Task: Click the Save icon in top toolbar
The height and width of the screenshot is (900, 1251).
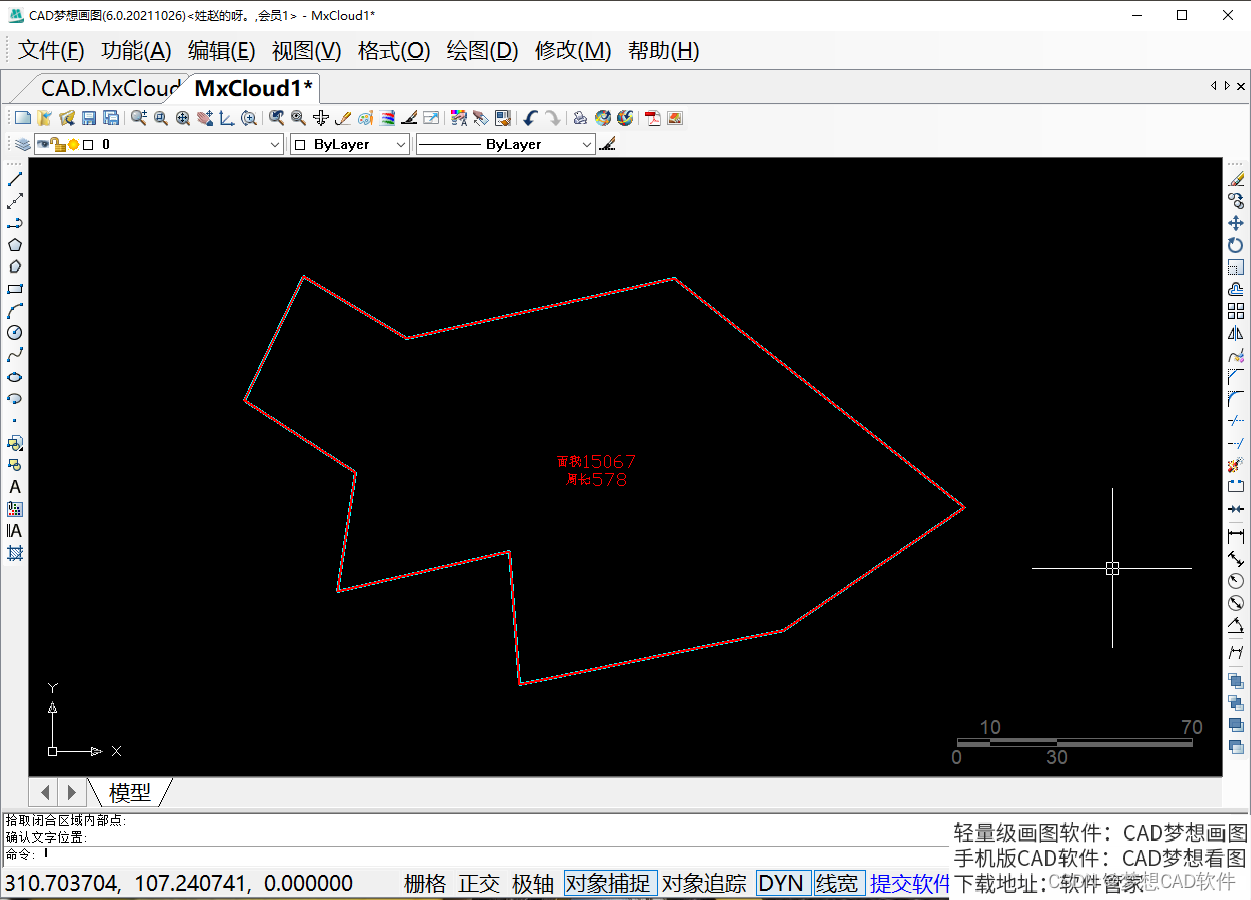Action: [89, 118]
